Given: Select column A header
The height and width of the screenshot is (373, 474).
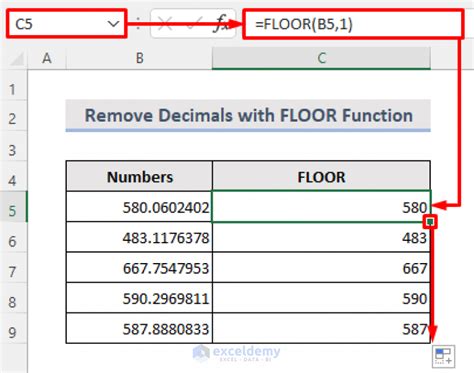Looking at the screenshot, I should point(47,58).
